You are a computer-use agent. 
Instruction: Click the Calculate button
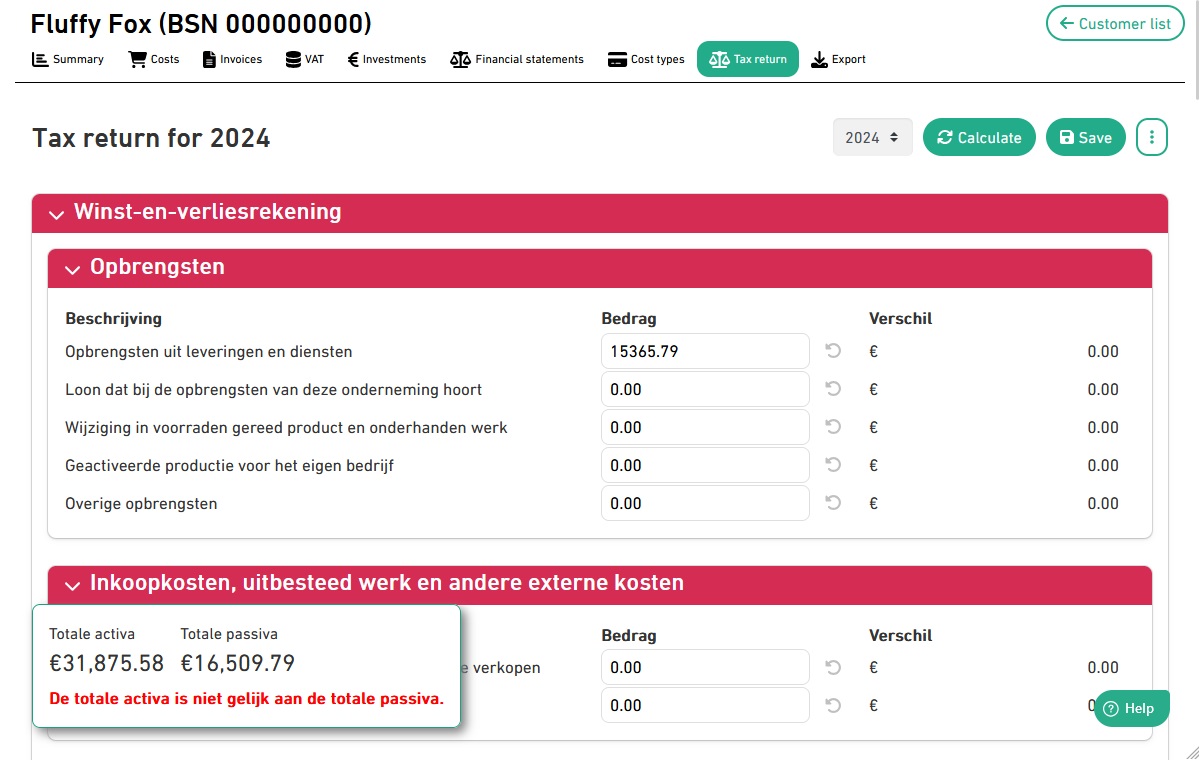(x=979, y=138)
